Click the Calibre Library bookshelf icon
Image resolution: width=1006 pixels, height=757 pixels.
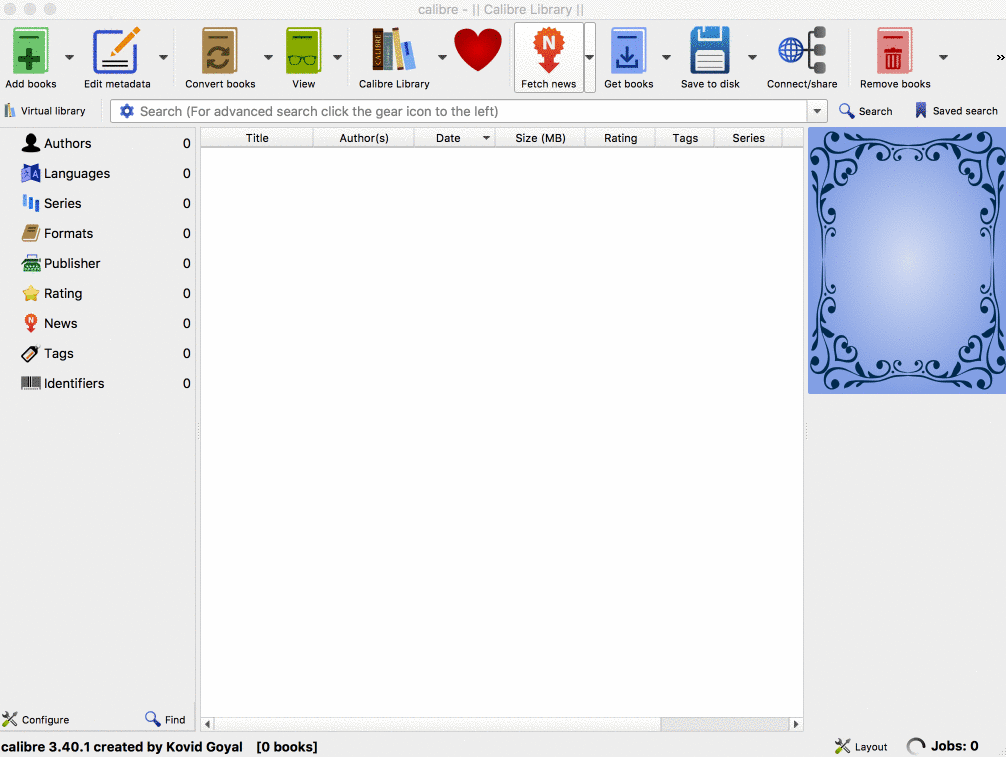[x=393, y=49]
